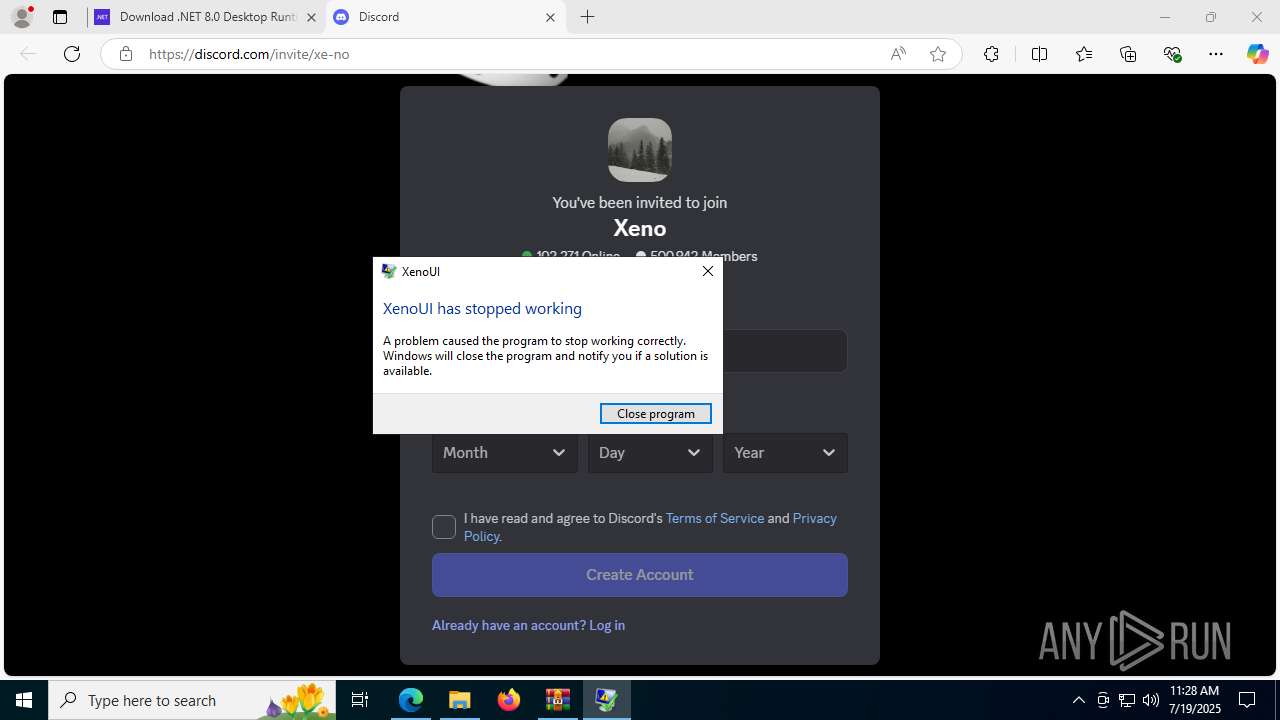Click the browser profile avatar icon
Screen dimensions: 1280x720
point(22,17)
